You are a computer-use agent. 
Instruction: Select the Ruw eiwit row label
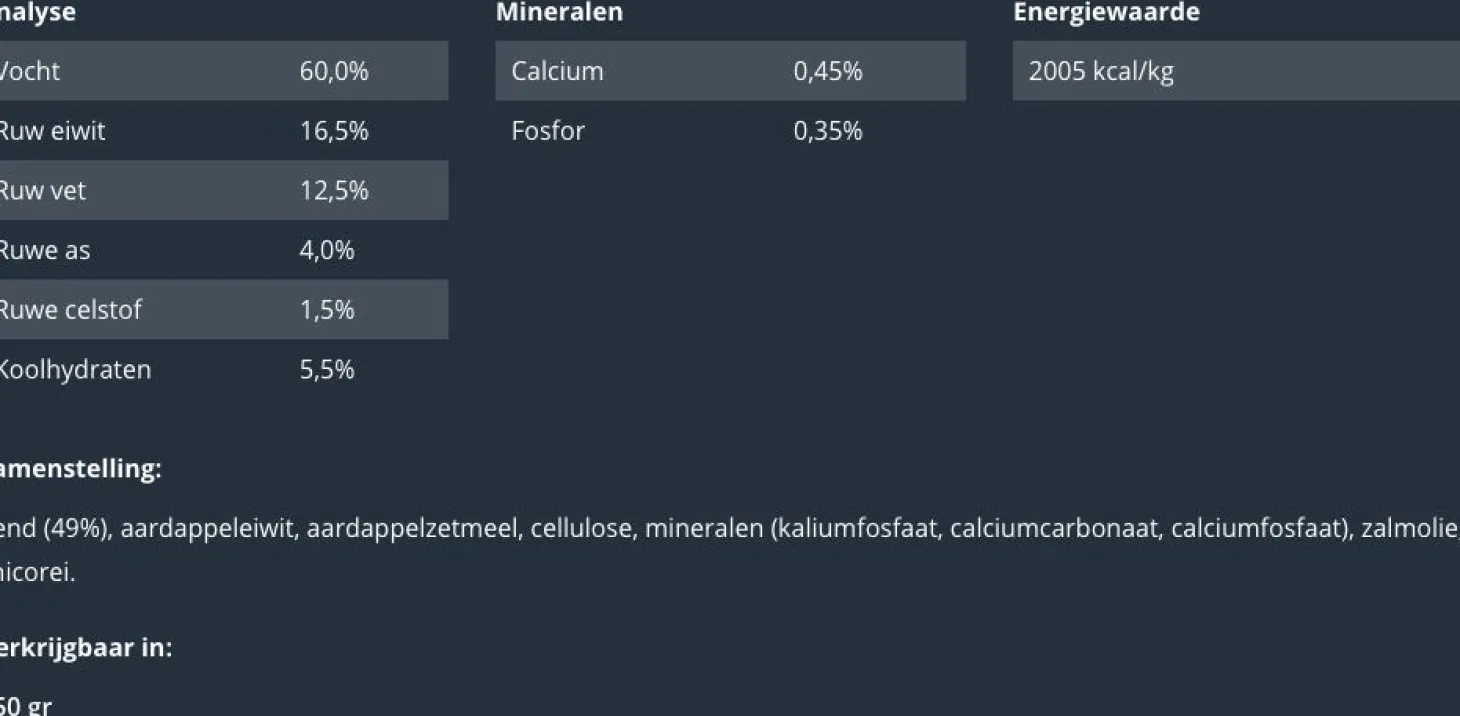click(51, 131)
